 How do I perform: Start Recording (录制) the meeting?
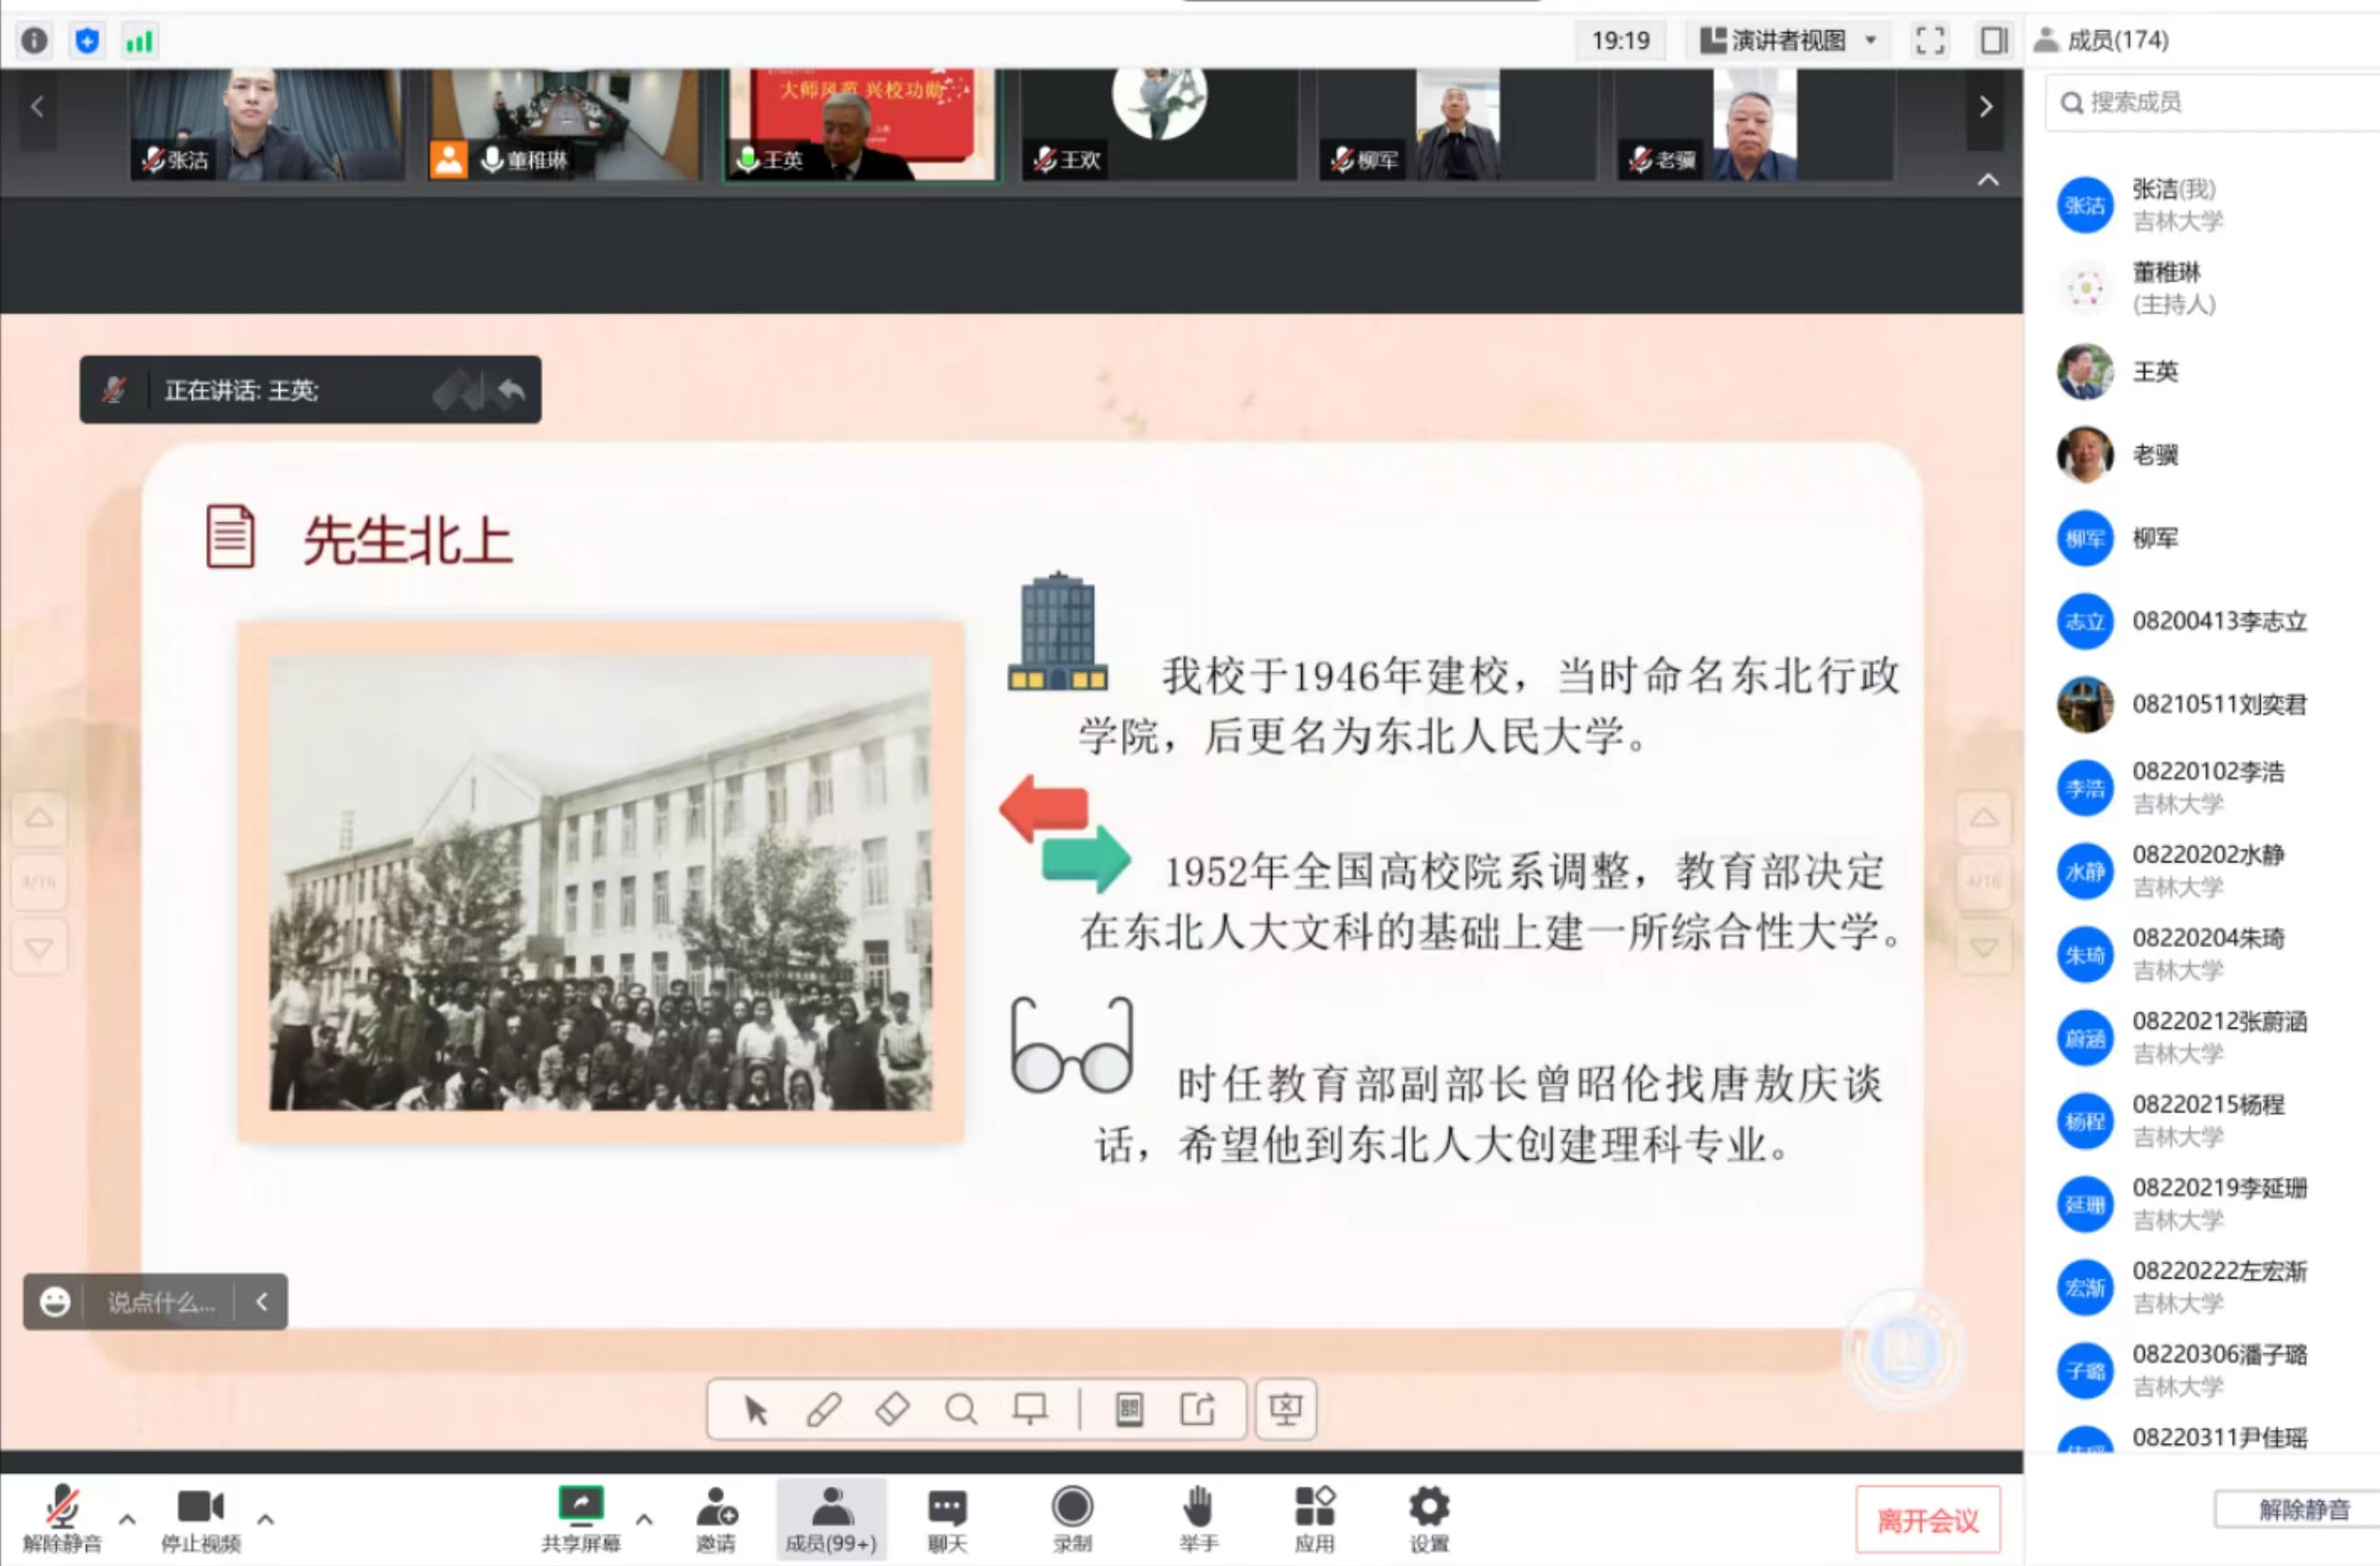pyautogui.click(x=1072, y=1517)
